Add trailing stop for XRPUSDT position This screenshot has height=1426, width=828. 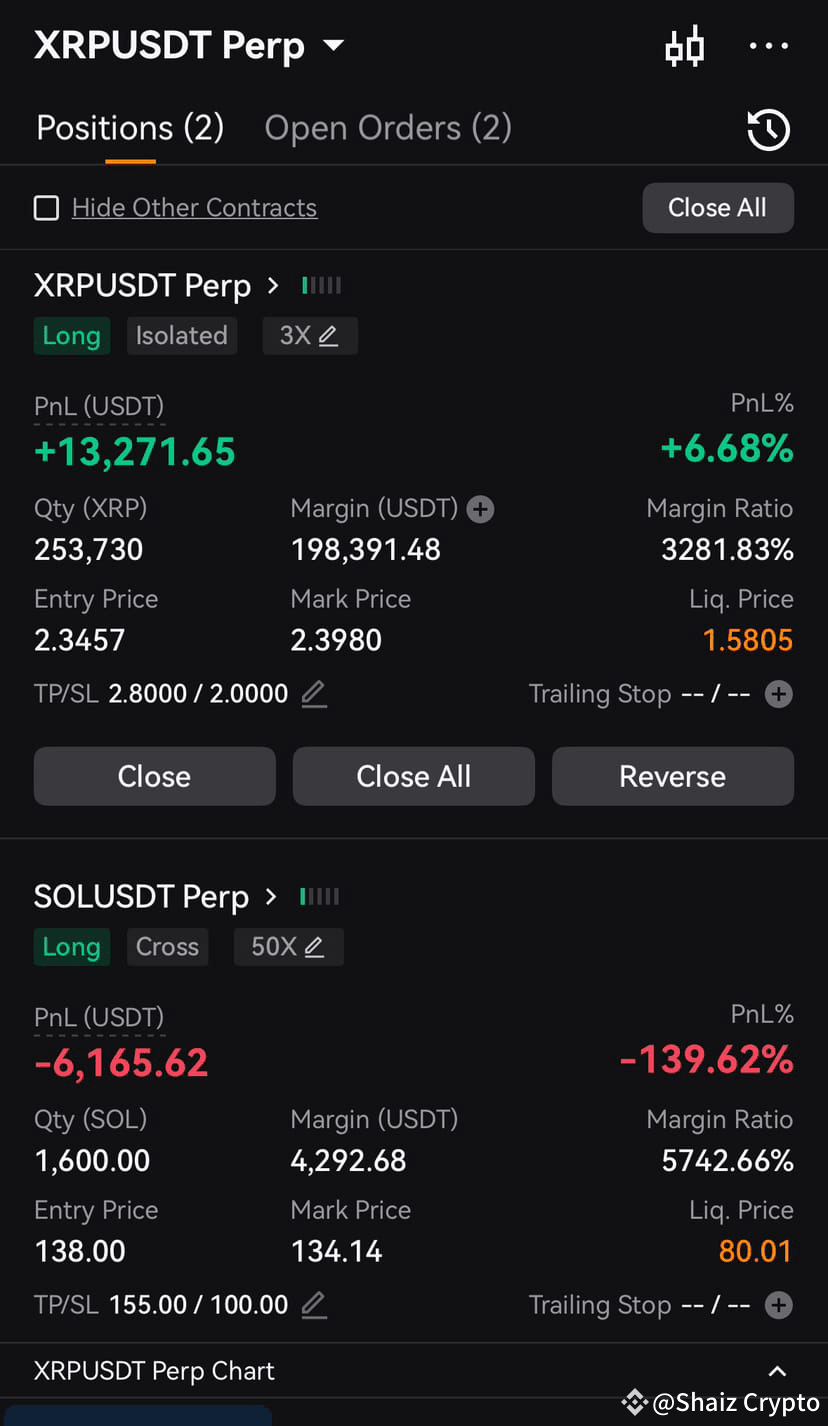click(x=778, y=694)
